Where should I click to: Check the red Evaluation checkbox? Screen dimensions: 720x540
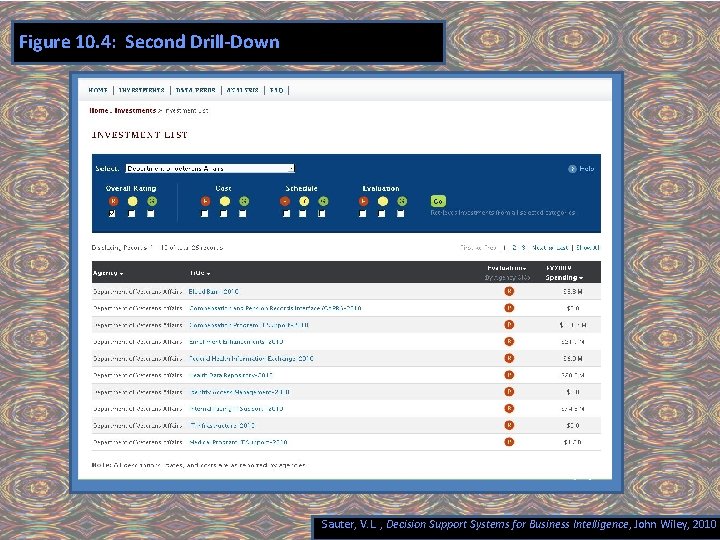click(363, 214)
